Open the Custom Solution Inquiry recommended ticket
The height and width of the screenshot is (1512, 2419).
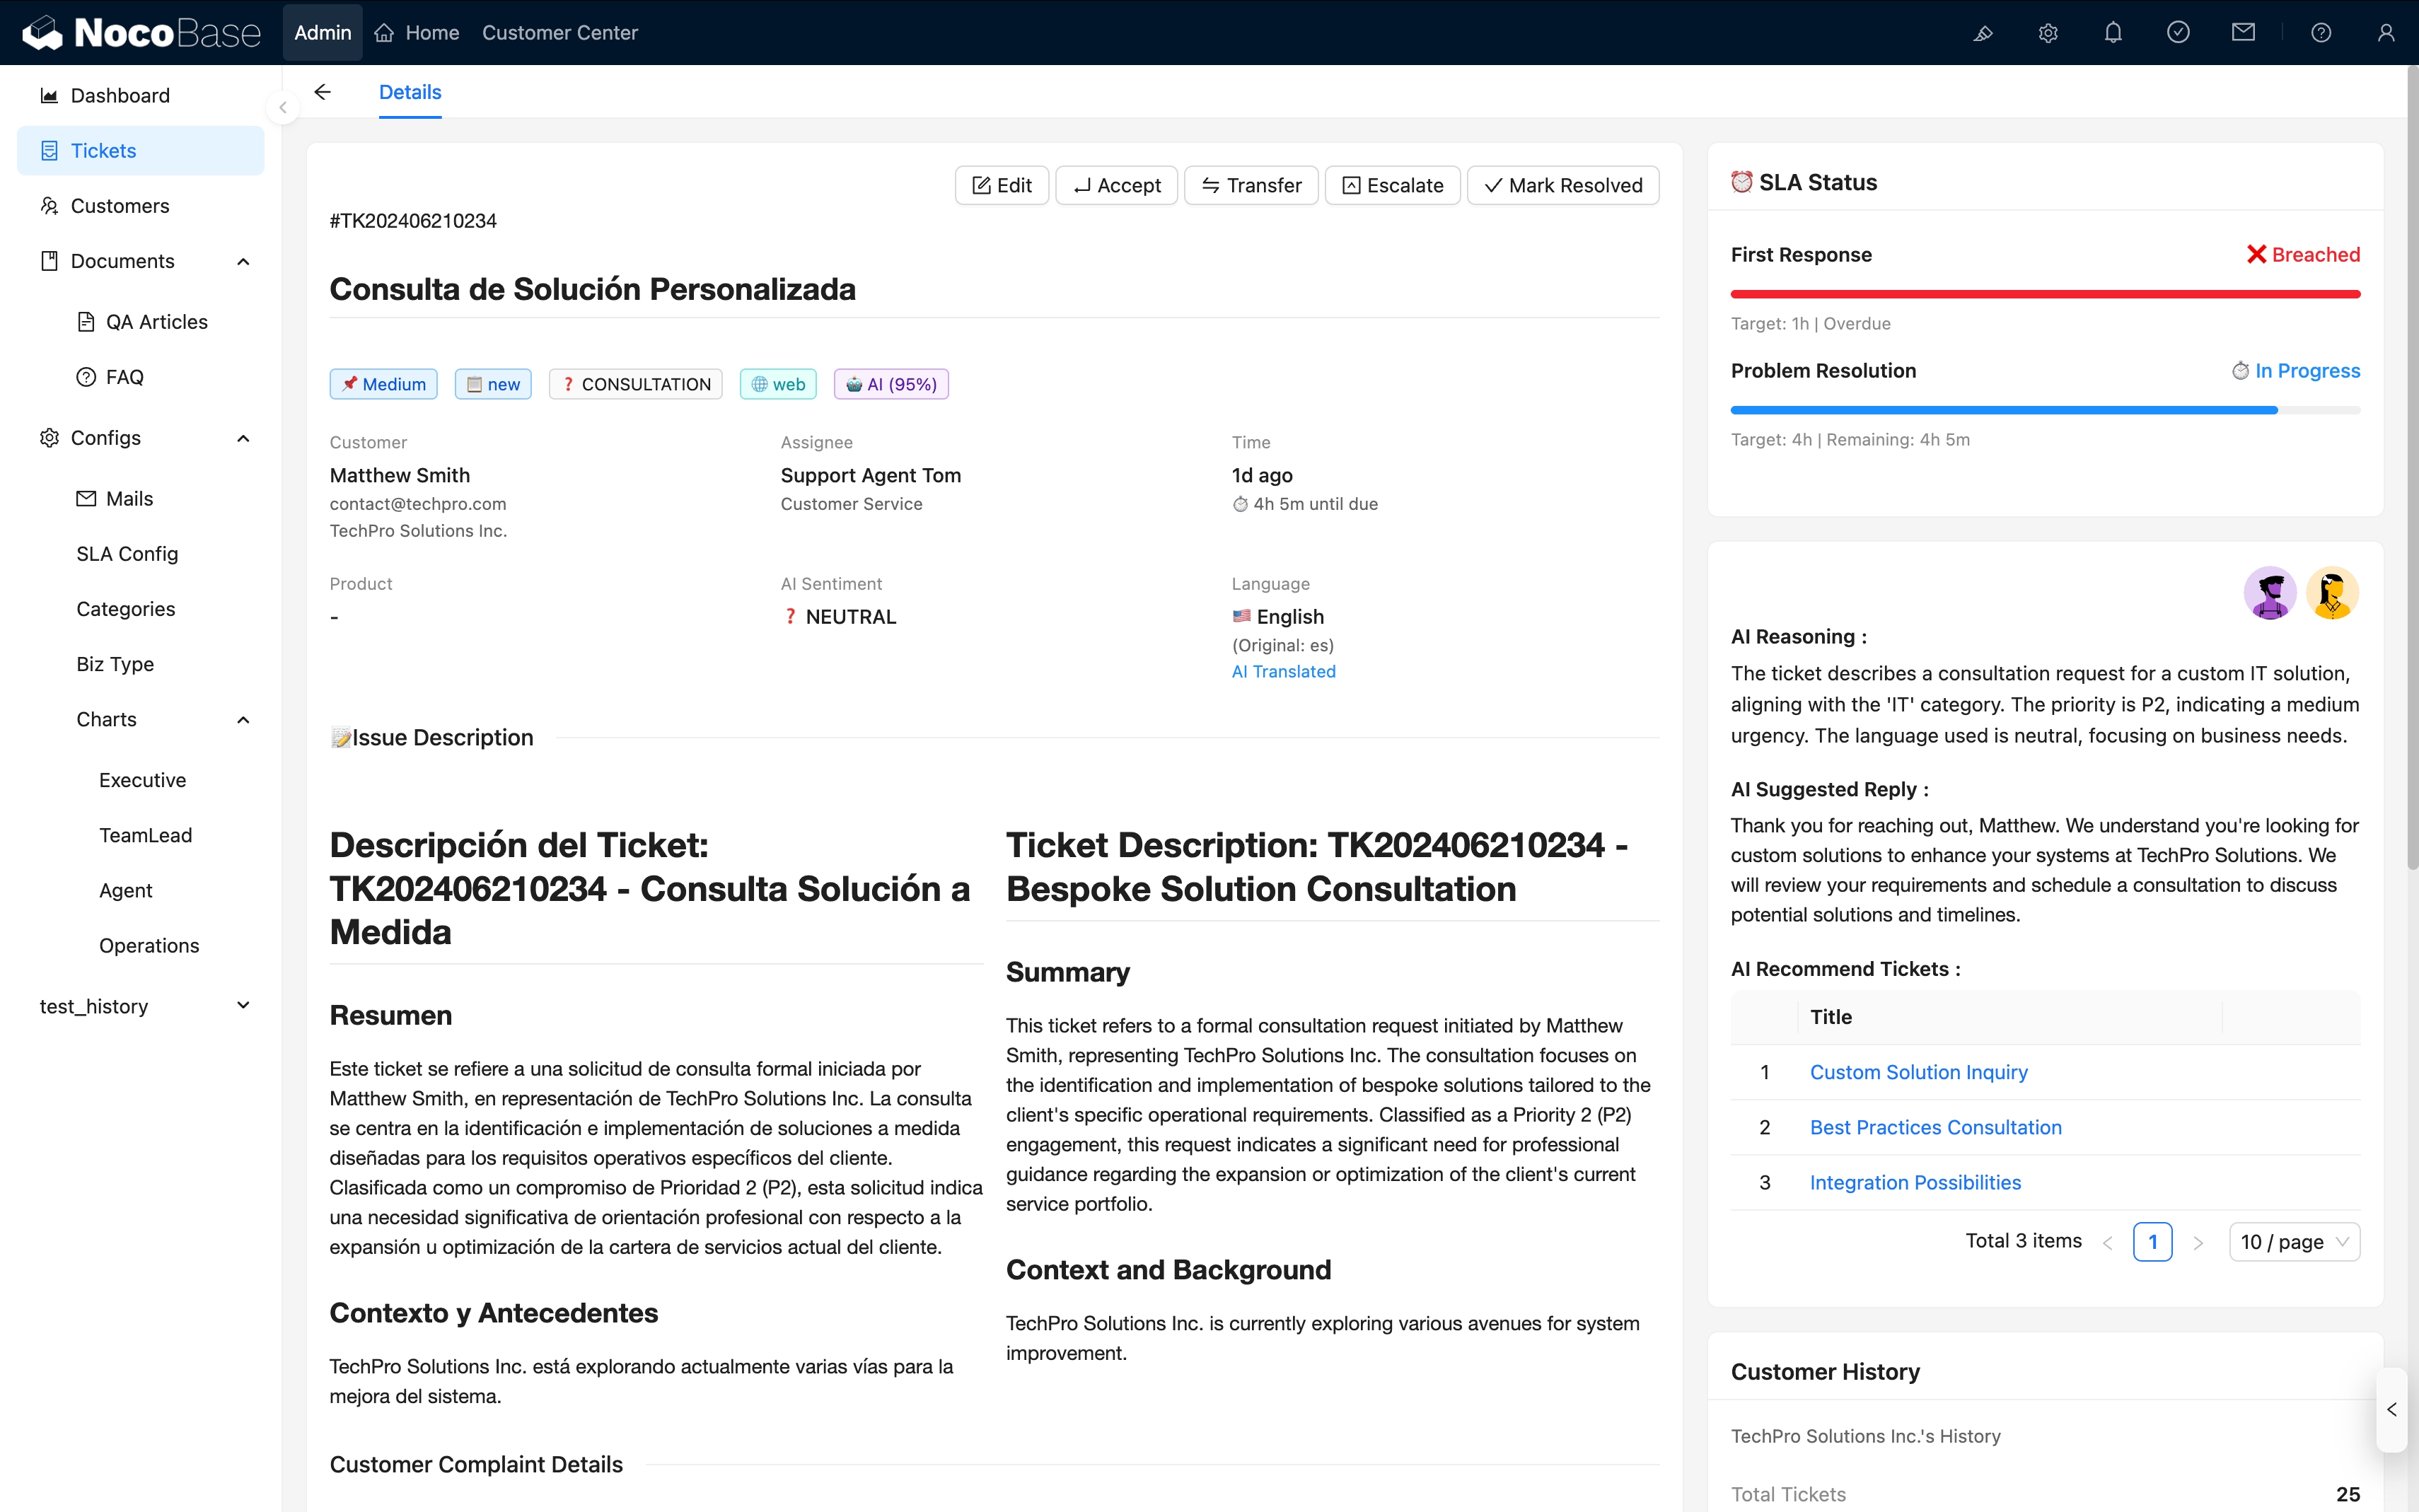tap(1918, 1071)
